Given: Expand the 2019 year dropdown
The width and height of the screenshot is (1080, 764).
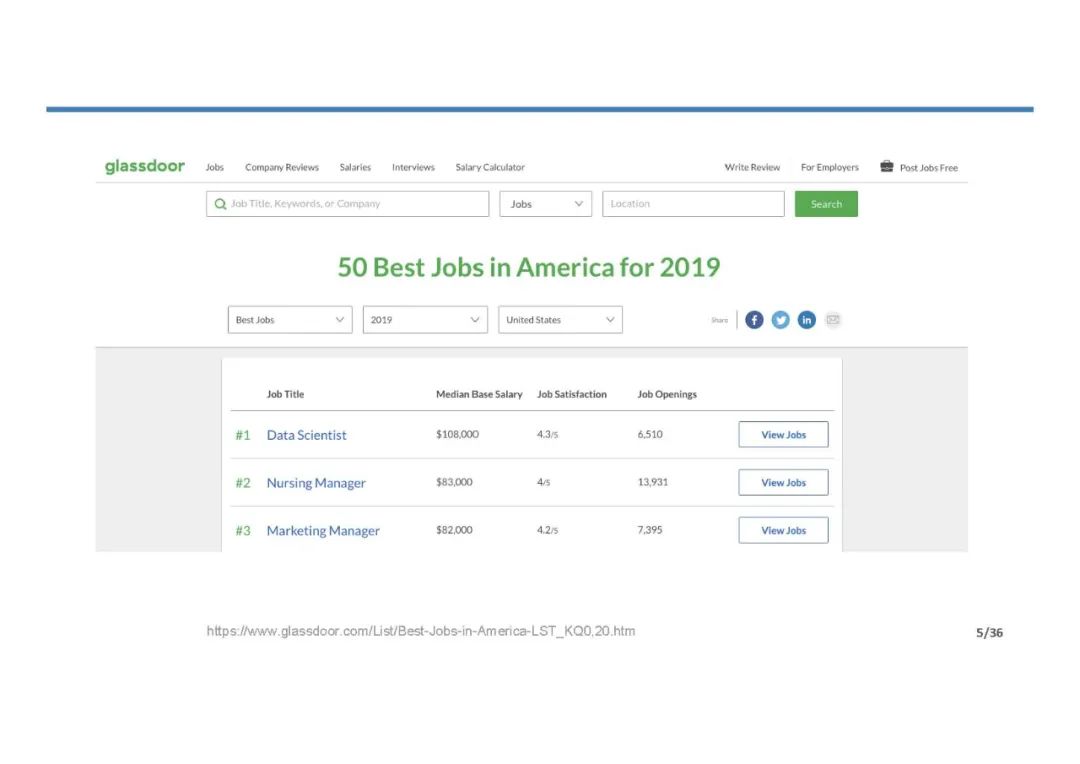Looking at the screenshot, I should coord(425,320).
